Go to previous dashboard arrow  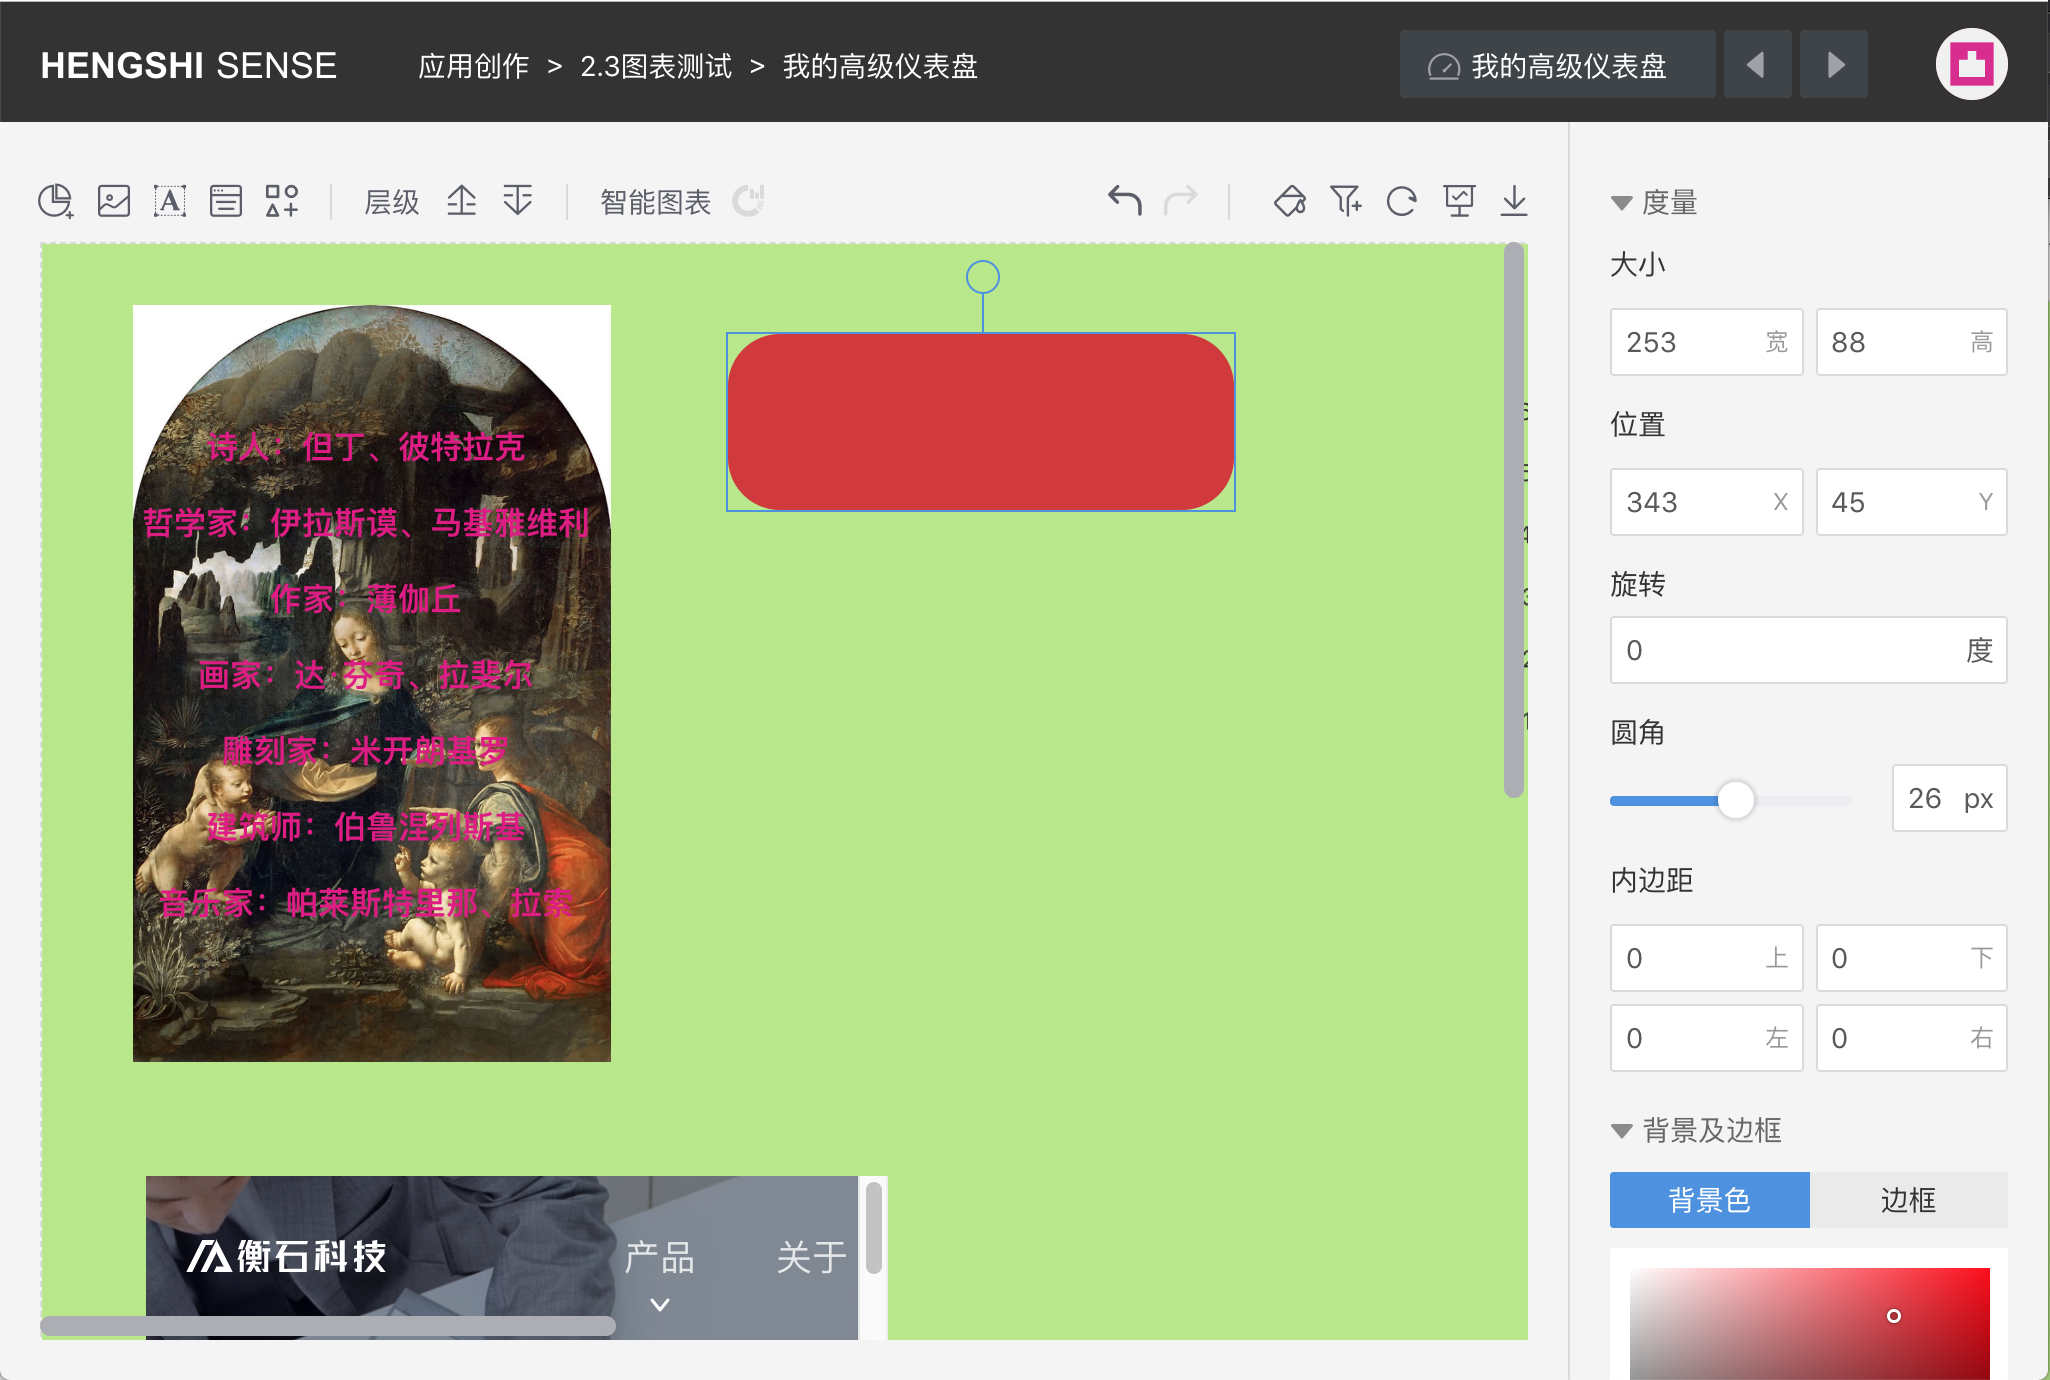1757,65
